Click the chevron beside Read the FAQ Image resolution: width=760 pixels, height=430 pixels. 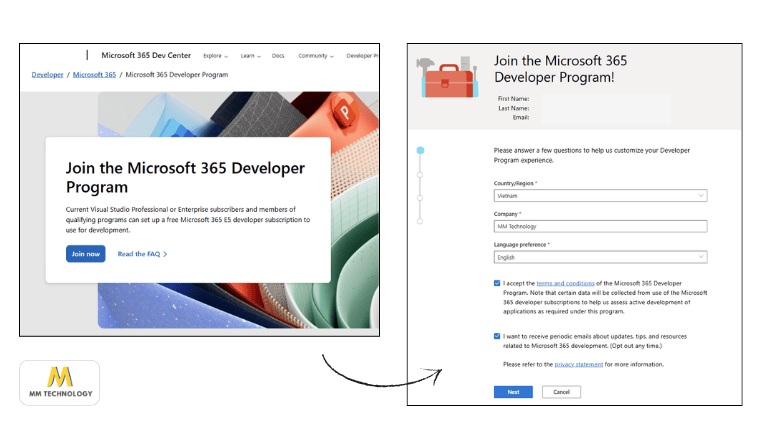165,254
